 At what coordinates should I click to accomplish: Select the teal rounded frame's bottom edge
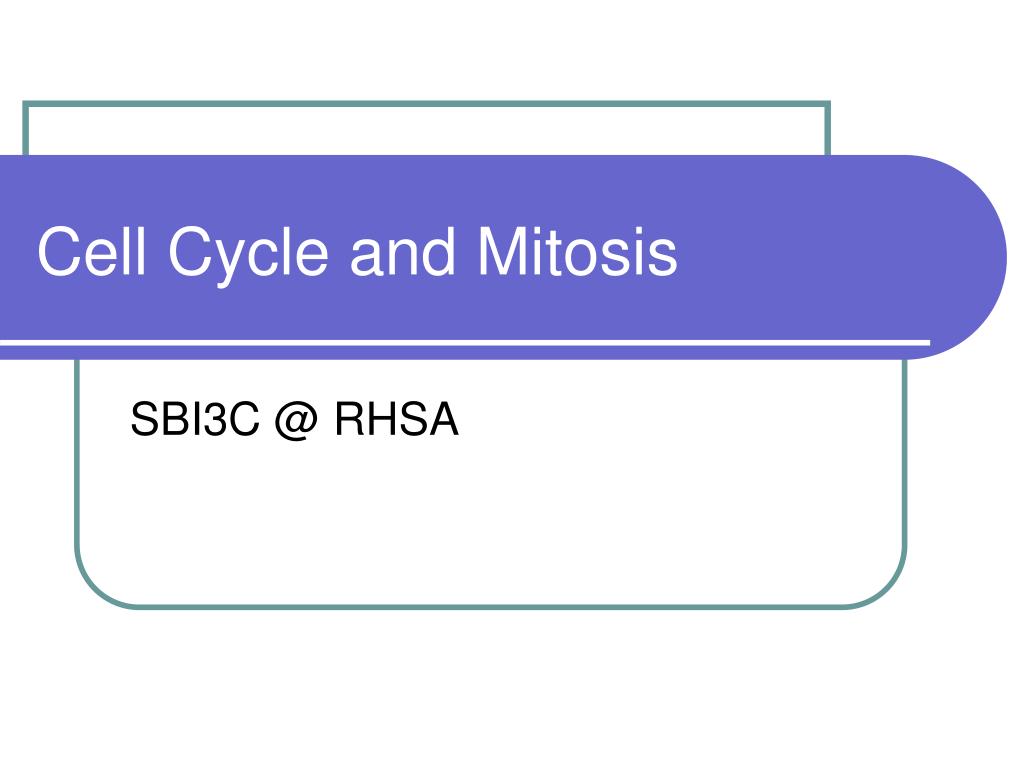[x=490, y=607]
